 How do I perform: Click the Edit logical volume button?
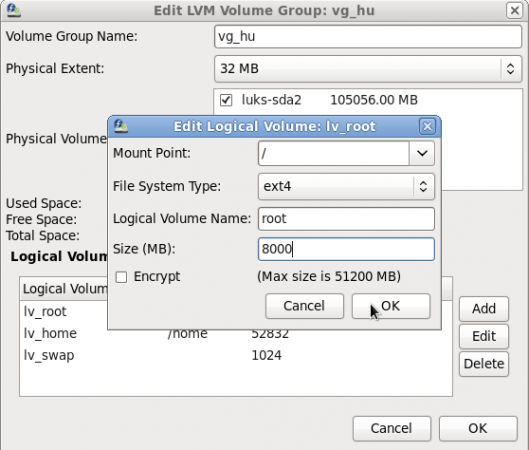coord(483,336)
